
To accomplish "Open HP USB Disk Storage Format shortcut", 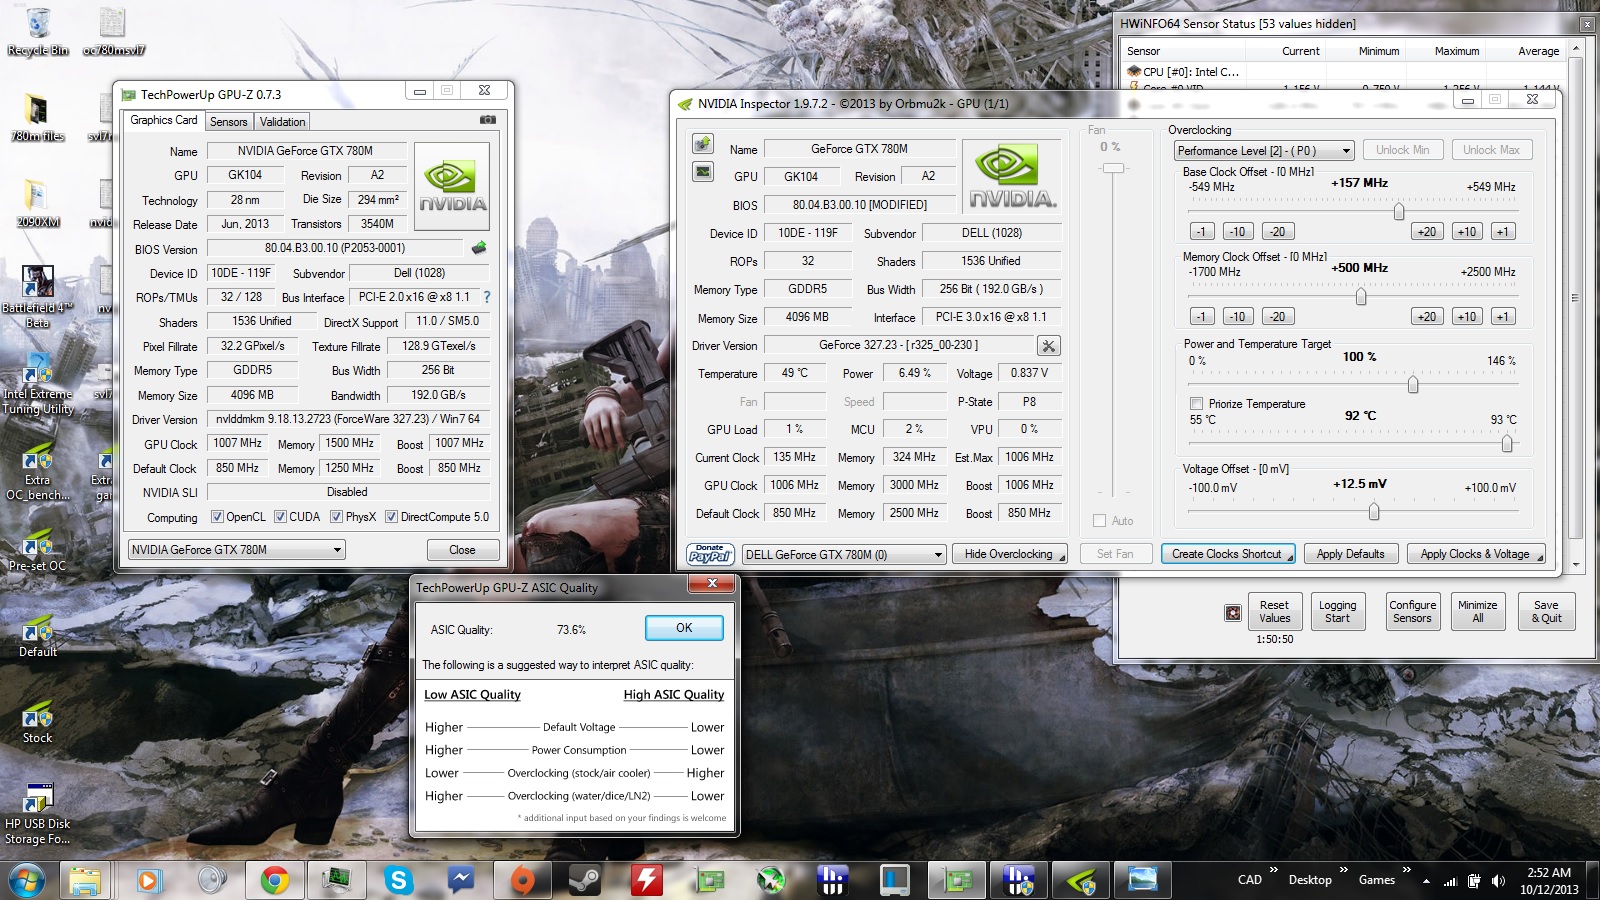I will coord(38,813).
